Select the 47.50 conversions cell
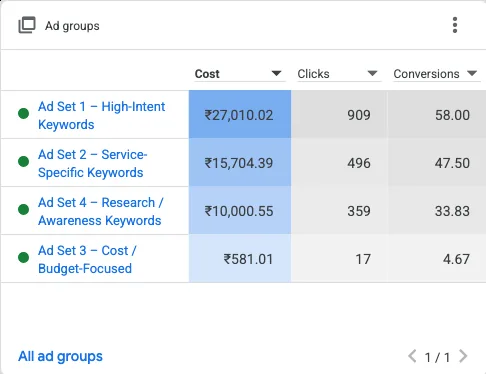Viewport: 486px width, 374px height. pyautogui.click(x=437, y=163)
